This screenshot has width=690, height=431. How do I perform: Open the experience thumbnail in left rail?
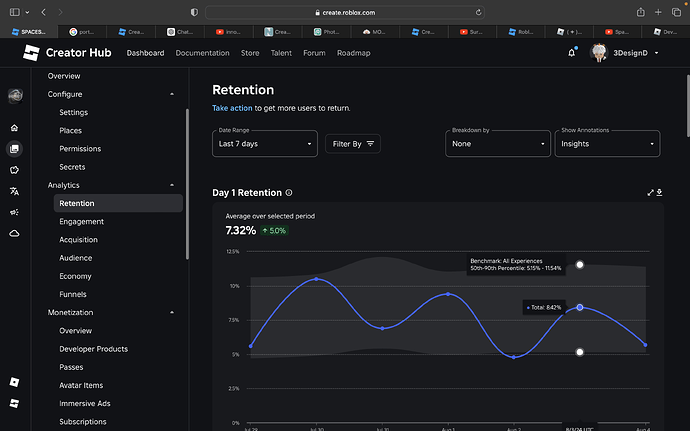pos(15,96)
